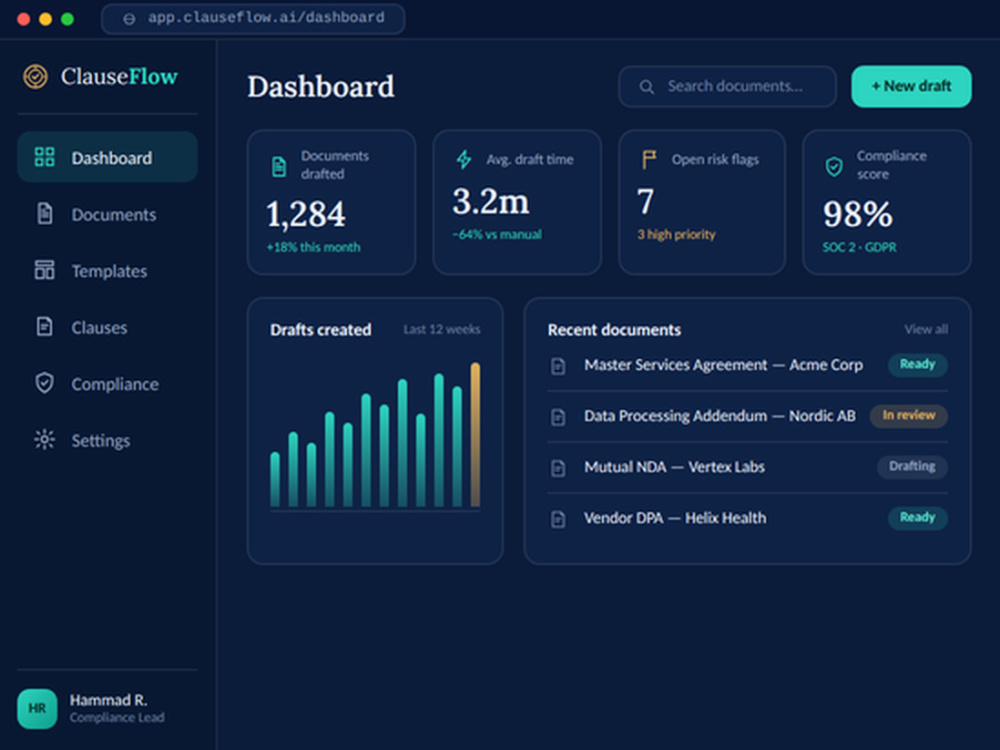This screenshot has width=1000, height=750.
Task: Click the Compliance score shield icon
Action: click(834, 166)
